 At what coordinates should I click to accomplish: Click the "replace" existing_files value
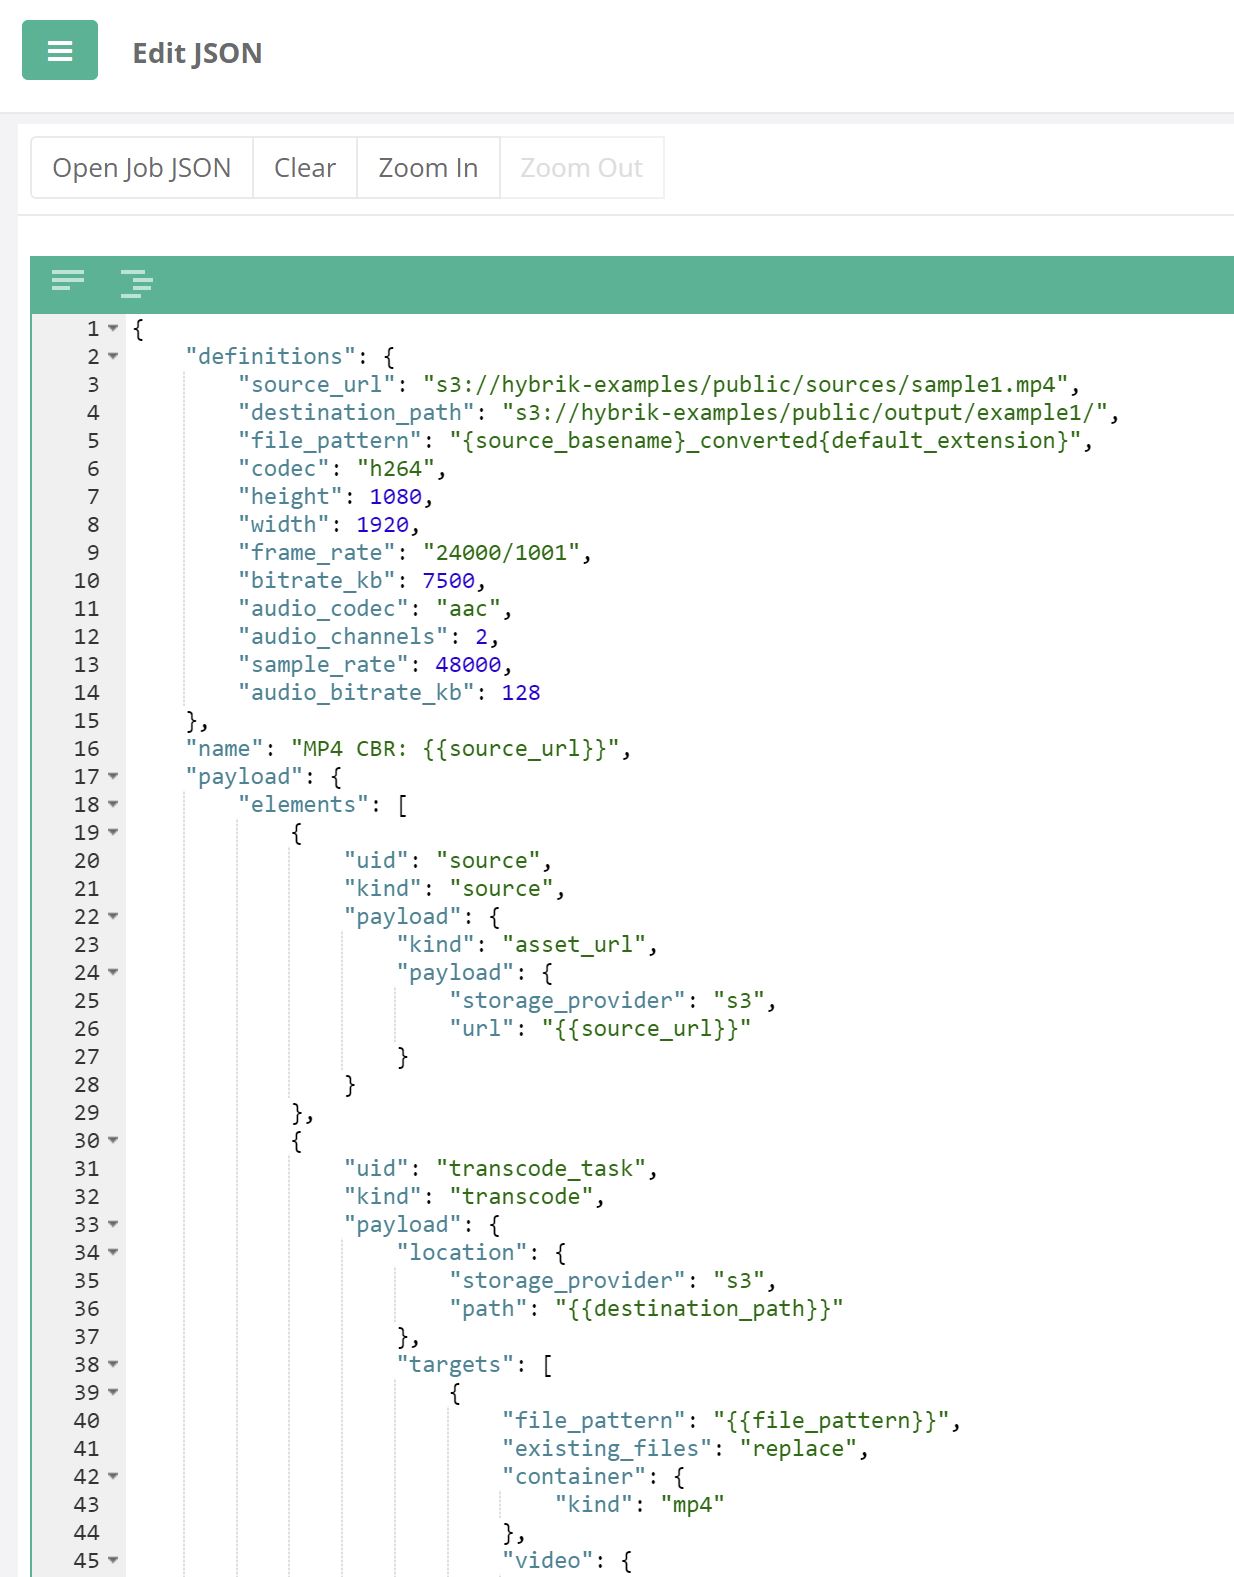(797, 1449)
